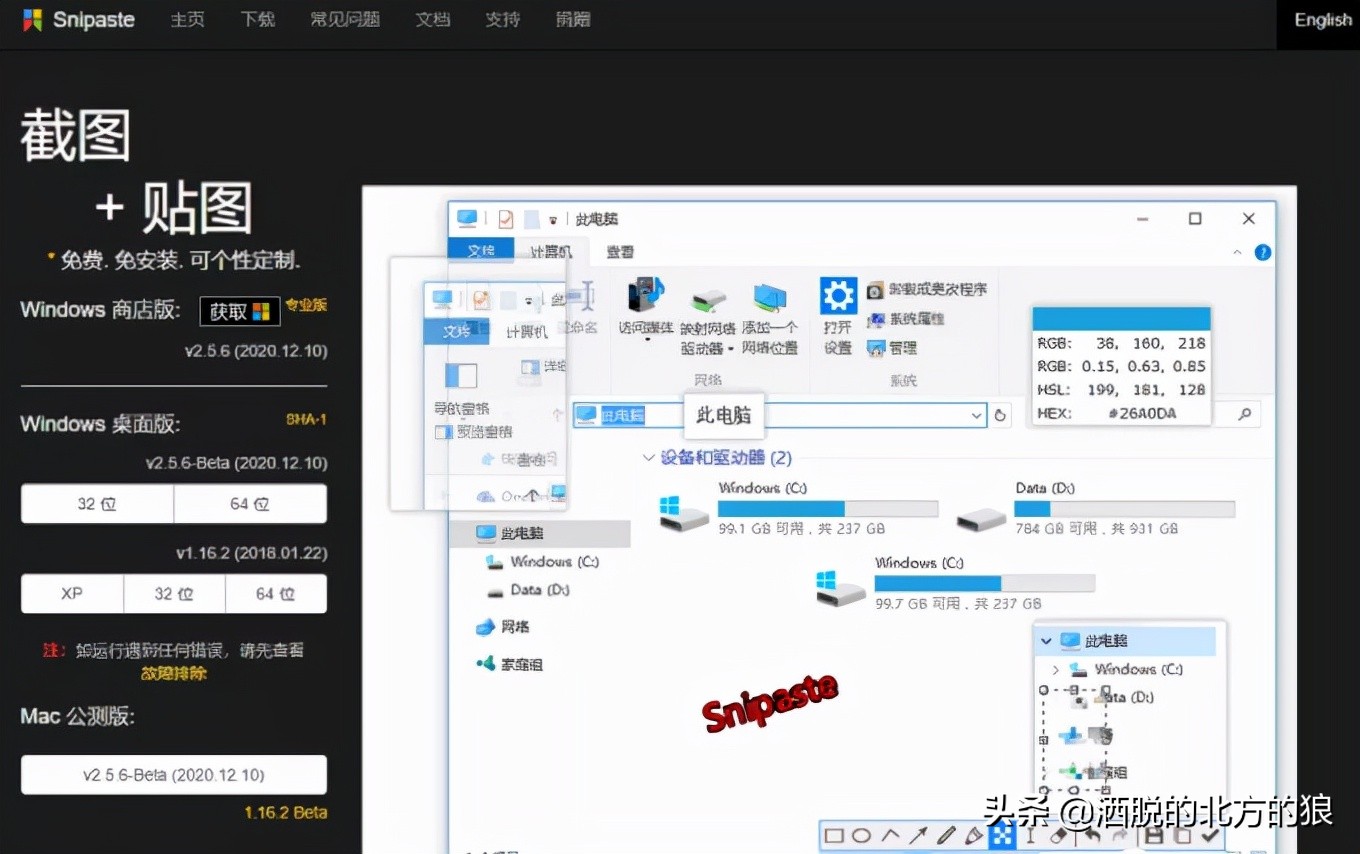Image resolution: width=1360 pixels, height=854 pixels.
Task: Collapse the ribbon with the chevron near help
Action: coord(1238,252)
